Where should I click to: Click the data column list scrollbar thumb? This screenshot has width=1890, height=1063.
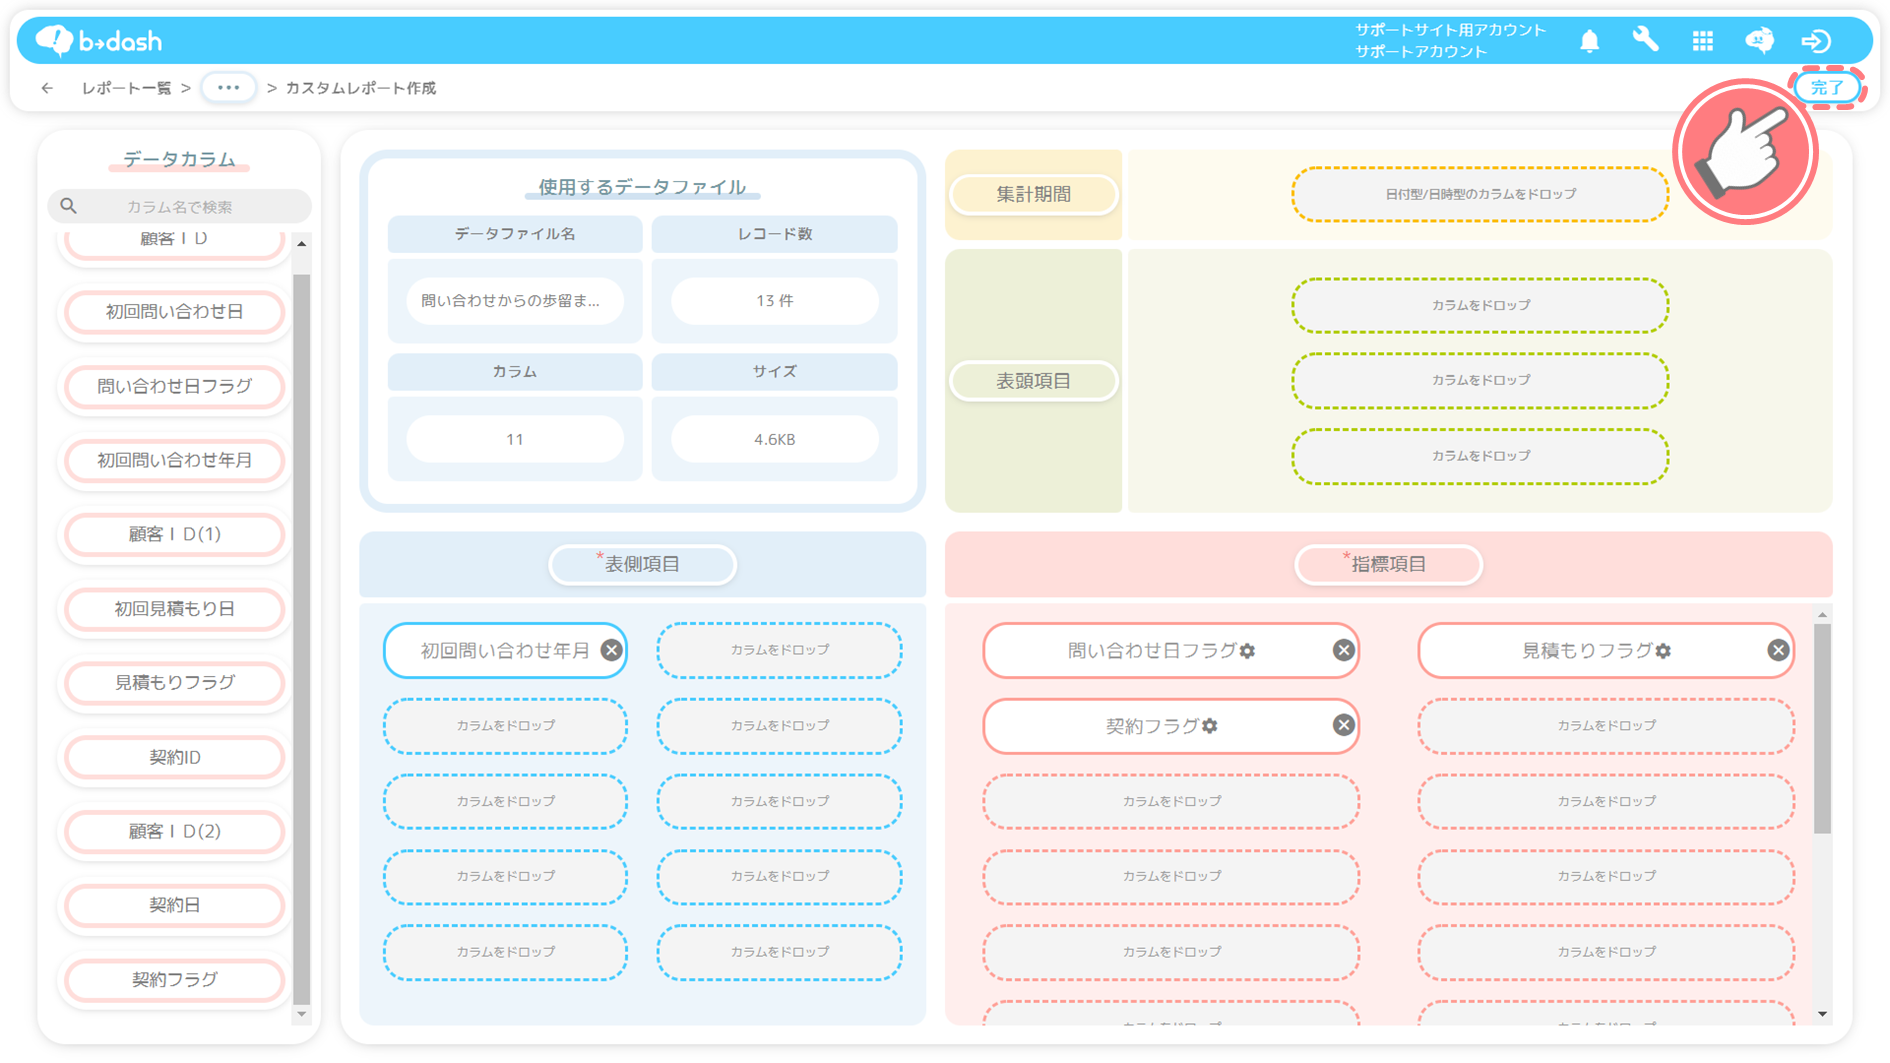(x=302, y=638)
